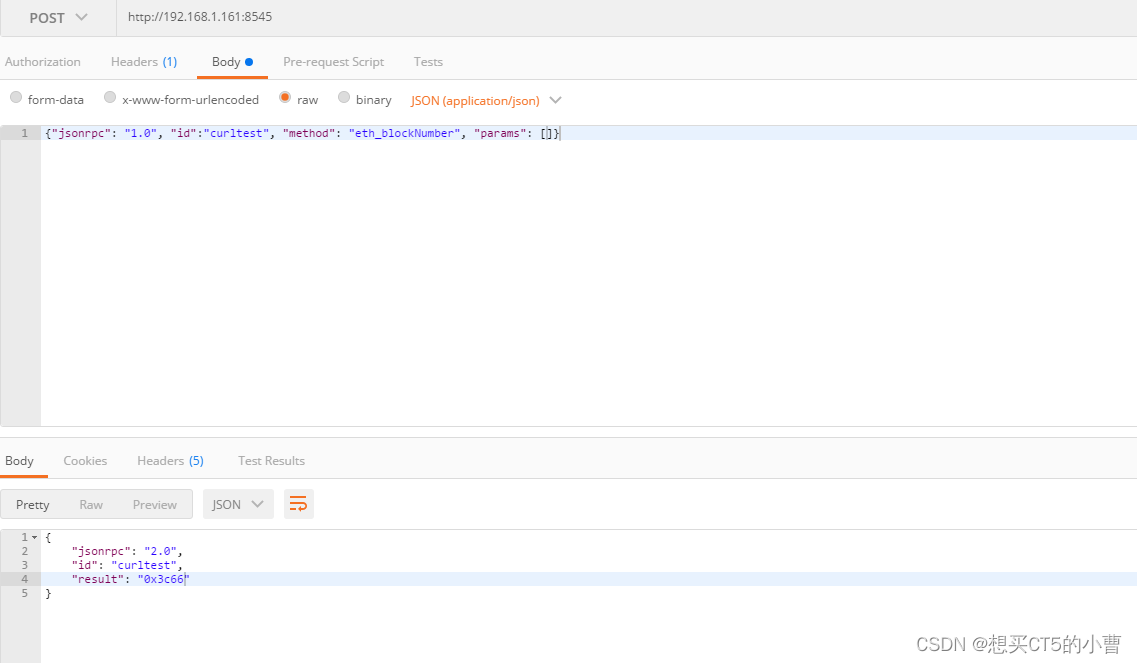Open the response Cookies tab
1137x663 pixels.
85,460
